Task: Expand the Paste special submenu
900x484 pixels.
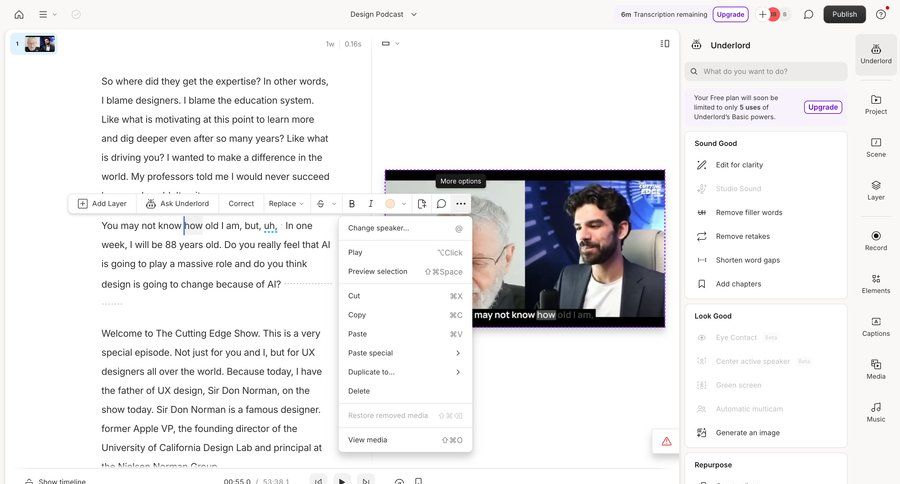Action: coord(405,353)
